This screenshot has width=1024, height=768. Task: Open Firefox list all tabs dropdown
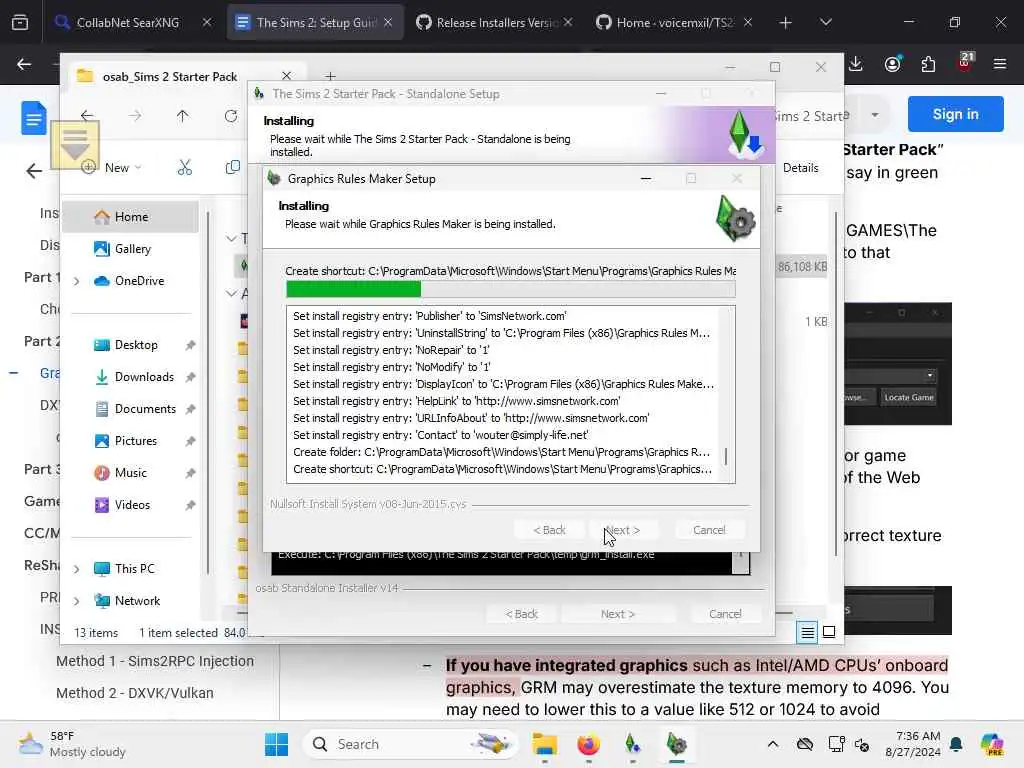[x=825, y=22]
